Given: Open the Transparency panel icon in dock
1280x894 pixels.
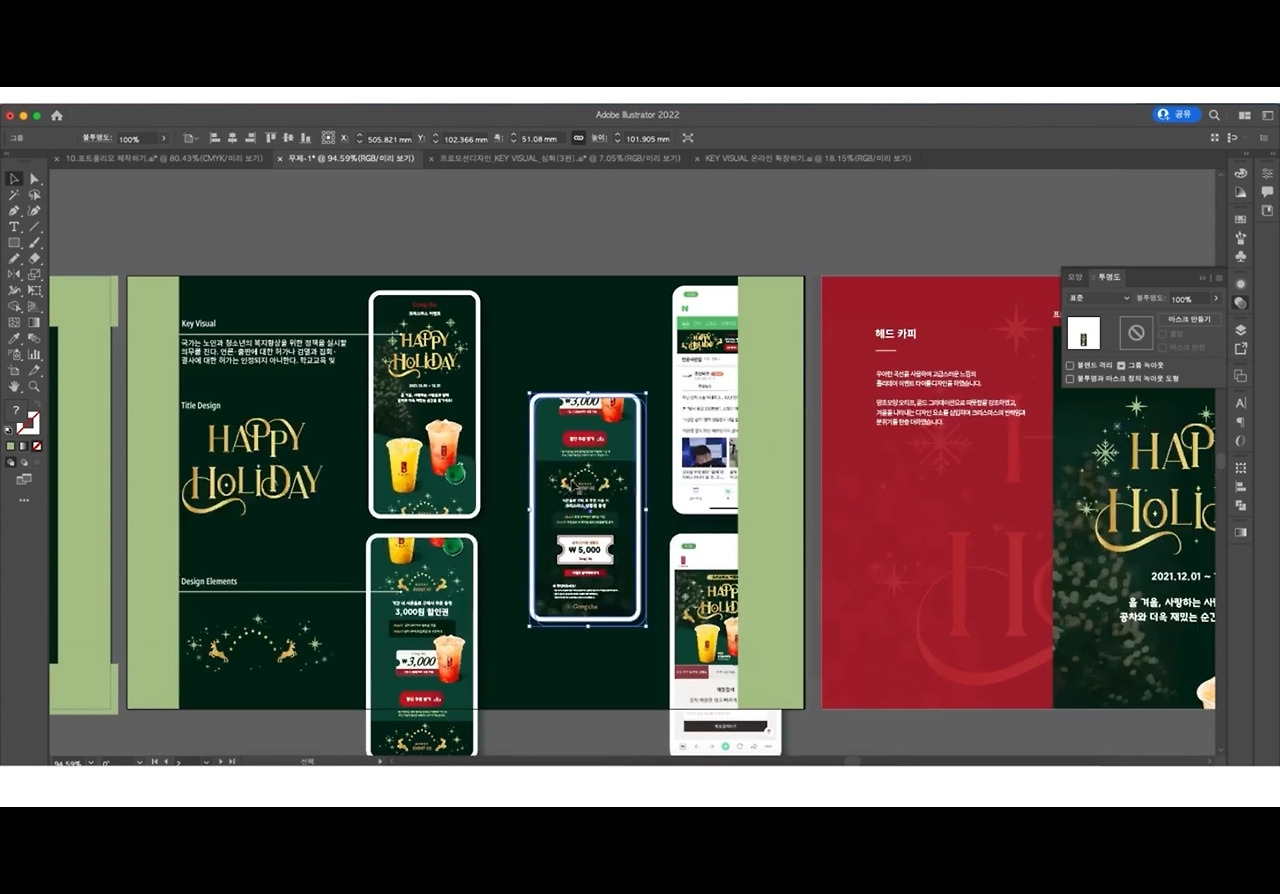Looking at the screenshot, I should 1241,302.
